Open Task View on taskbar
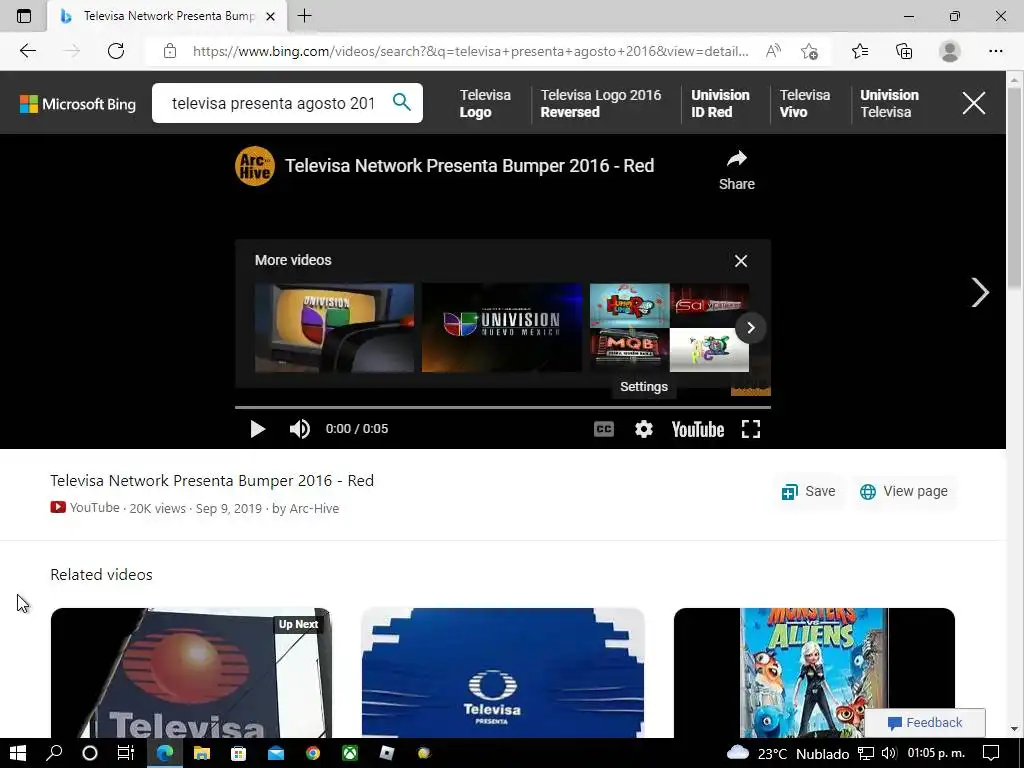1024x768 pixels. click(x=125, y=753)
